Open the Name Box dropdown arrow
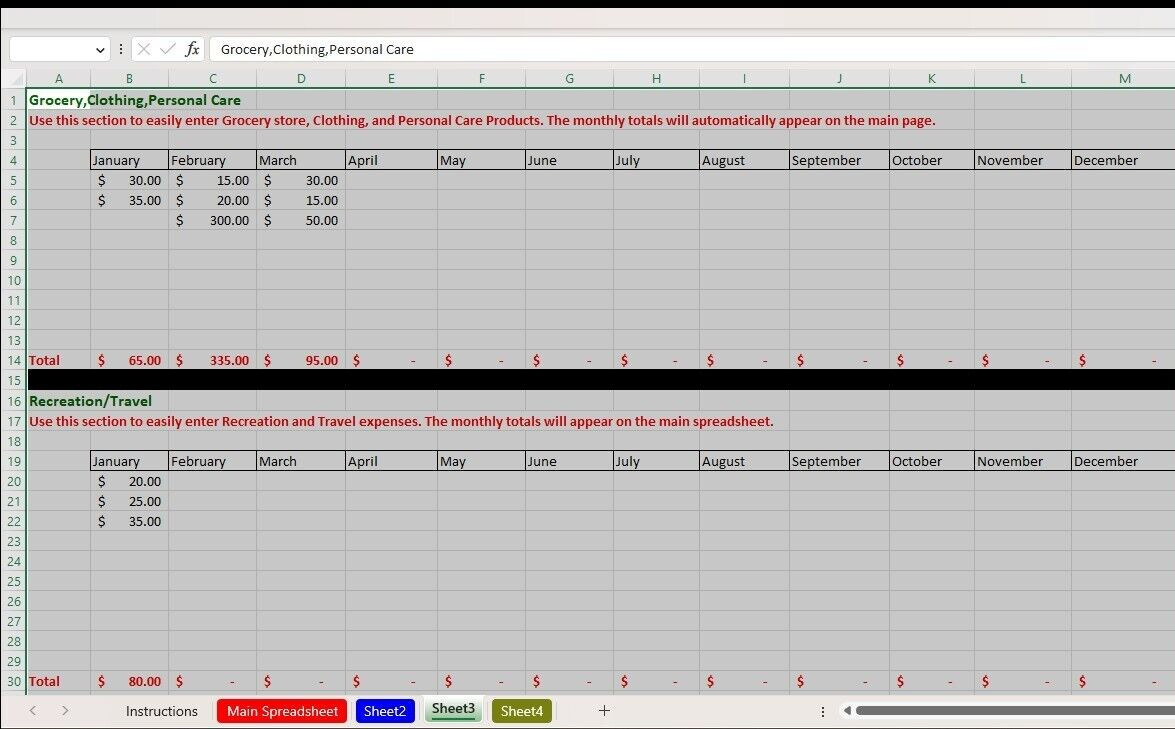 point(100,50)
